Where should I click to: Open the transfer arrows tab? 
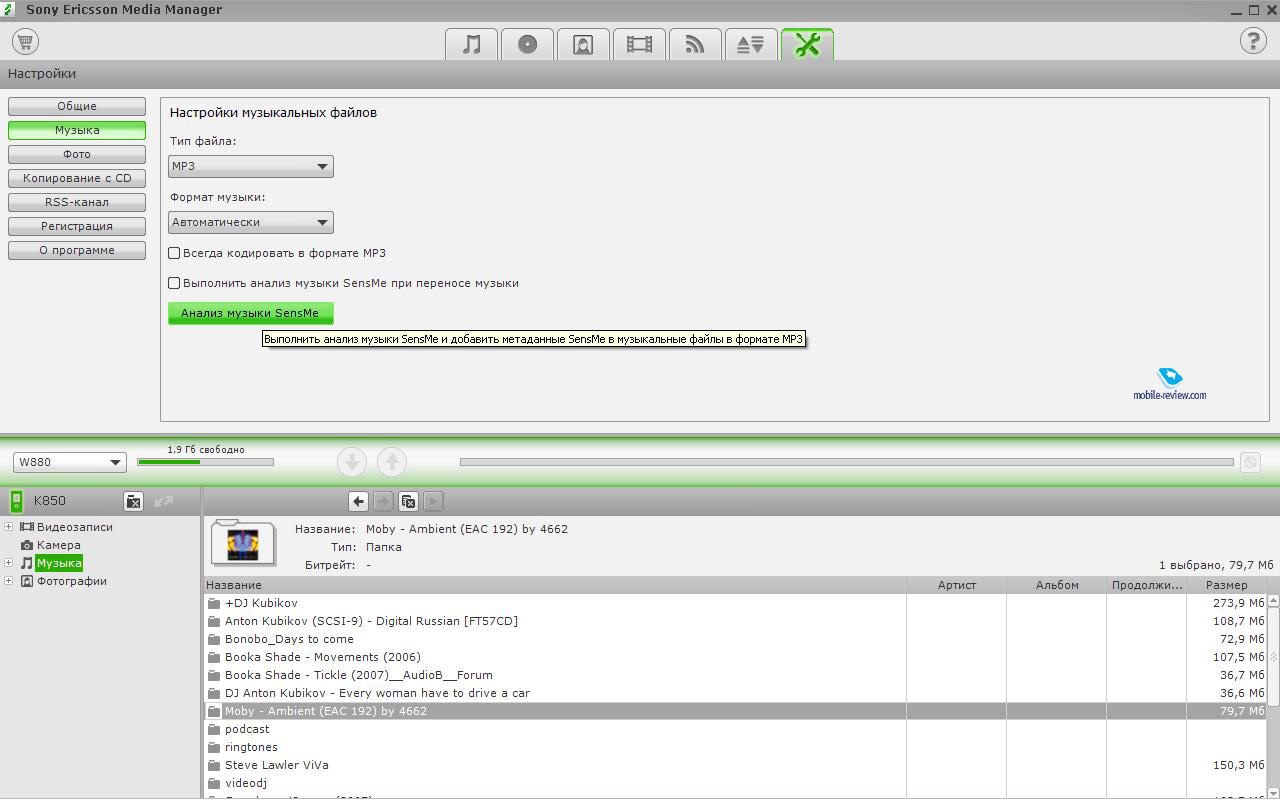[x=751, y=45]
